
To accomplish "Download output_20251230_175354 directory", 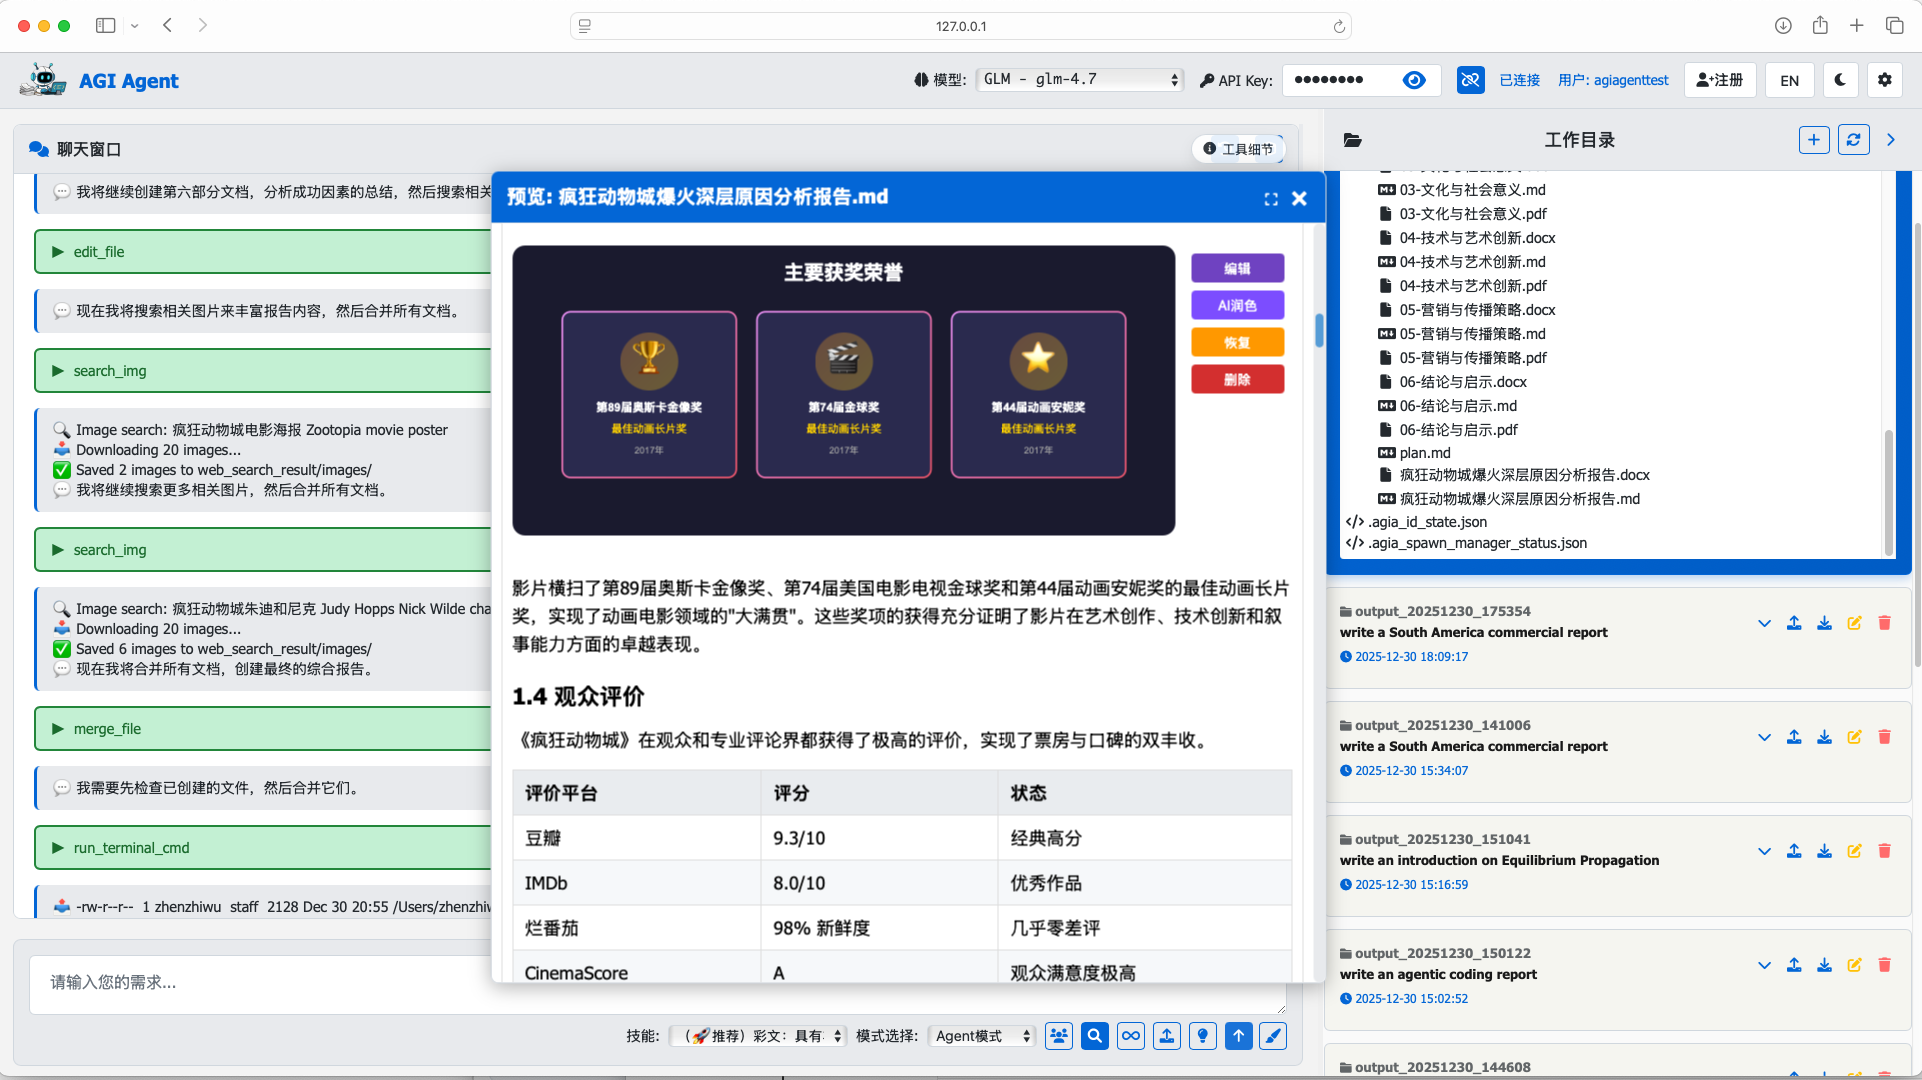I will pos(1824,623).
